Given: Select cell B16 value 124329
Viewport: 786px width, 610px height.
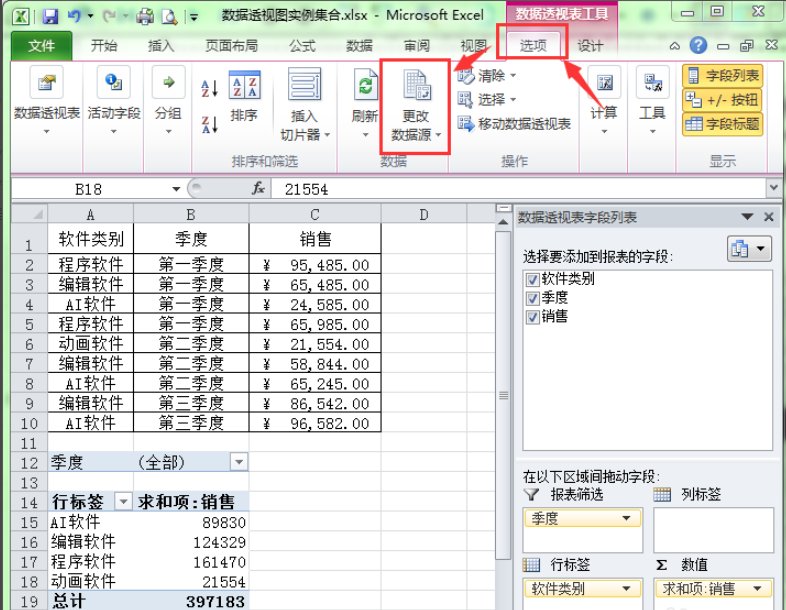Looking at the screenshot, I should [191, 542].
